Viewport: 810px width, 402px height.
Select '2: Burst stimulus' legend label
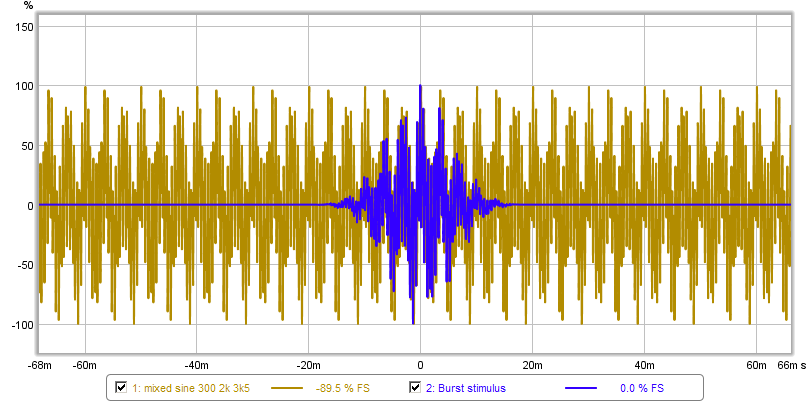[x=465, y=388]
